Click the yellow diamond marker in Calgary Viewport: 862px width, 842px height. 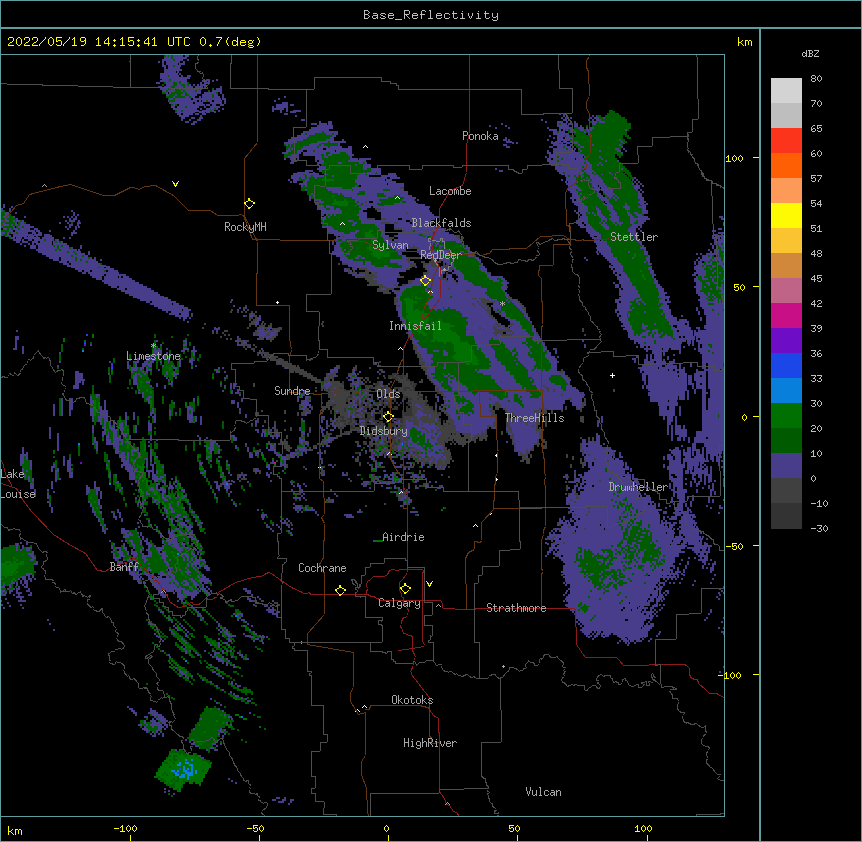point(405,589)
